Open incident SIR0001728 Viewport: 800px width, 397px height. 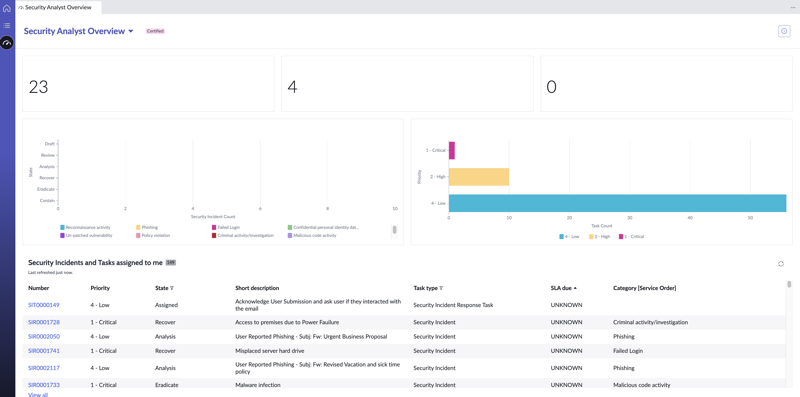pyautogui.click(x=43, y=322)
